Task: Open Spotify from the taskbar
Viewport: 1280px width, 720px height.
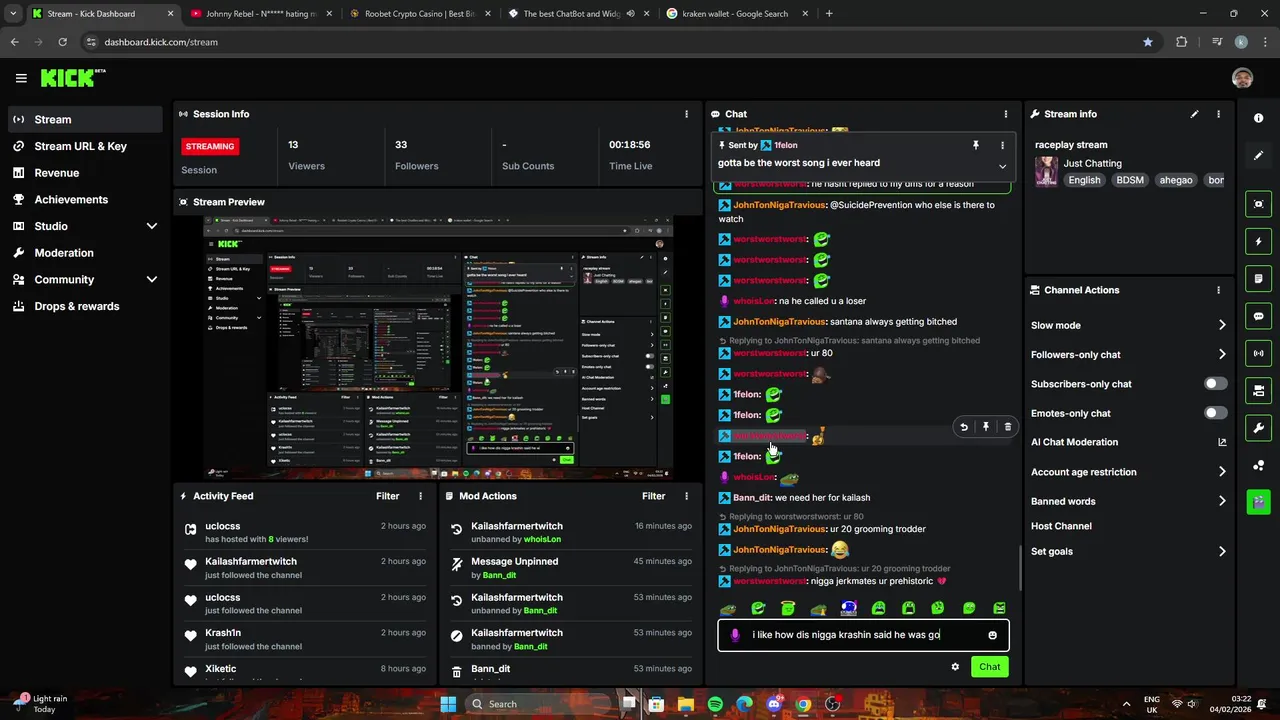Action: click(x=715, y=704)
